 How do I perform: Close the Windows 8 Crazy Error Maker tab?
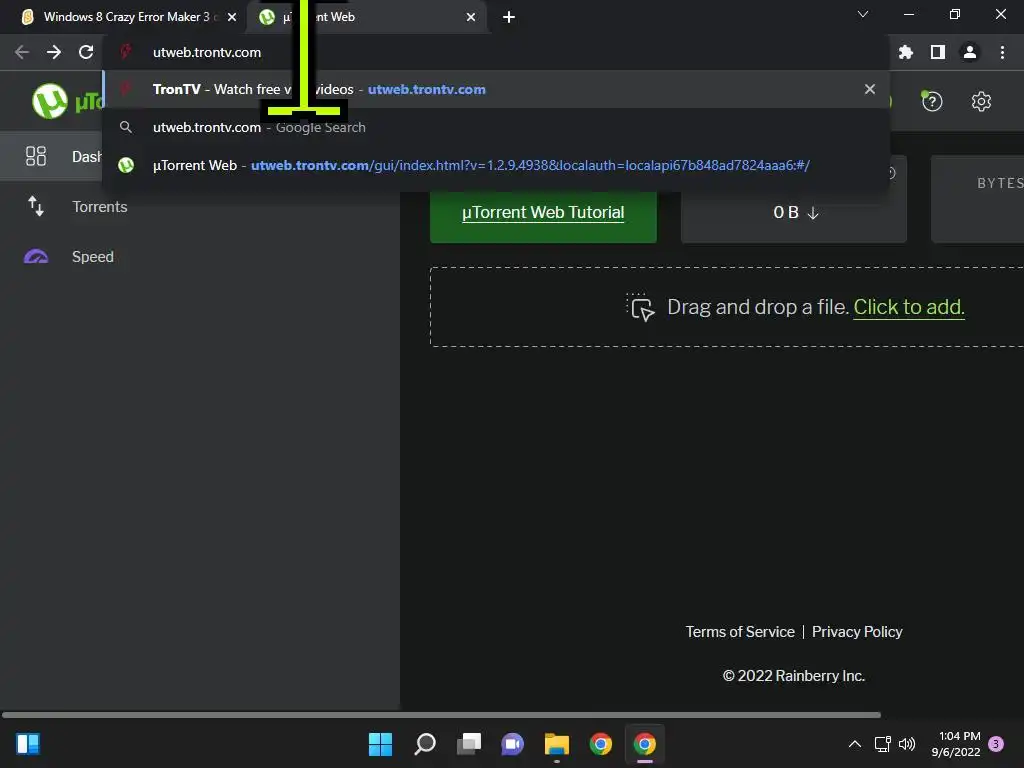[x=232, y=17]
